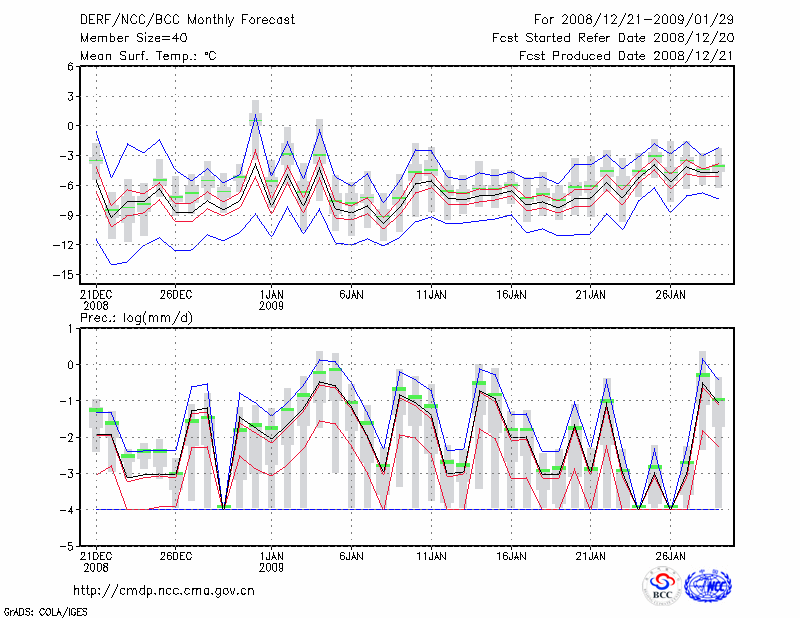Select the DERF/NCC/BCC Monthly Forecast title
Viewport: 800px width, 618px height.
point(180,19)
